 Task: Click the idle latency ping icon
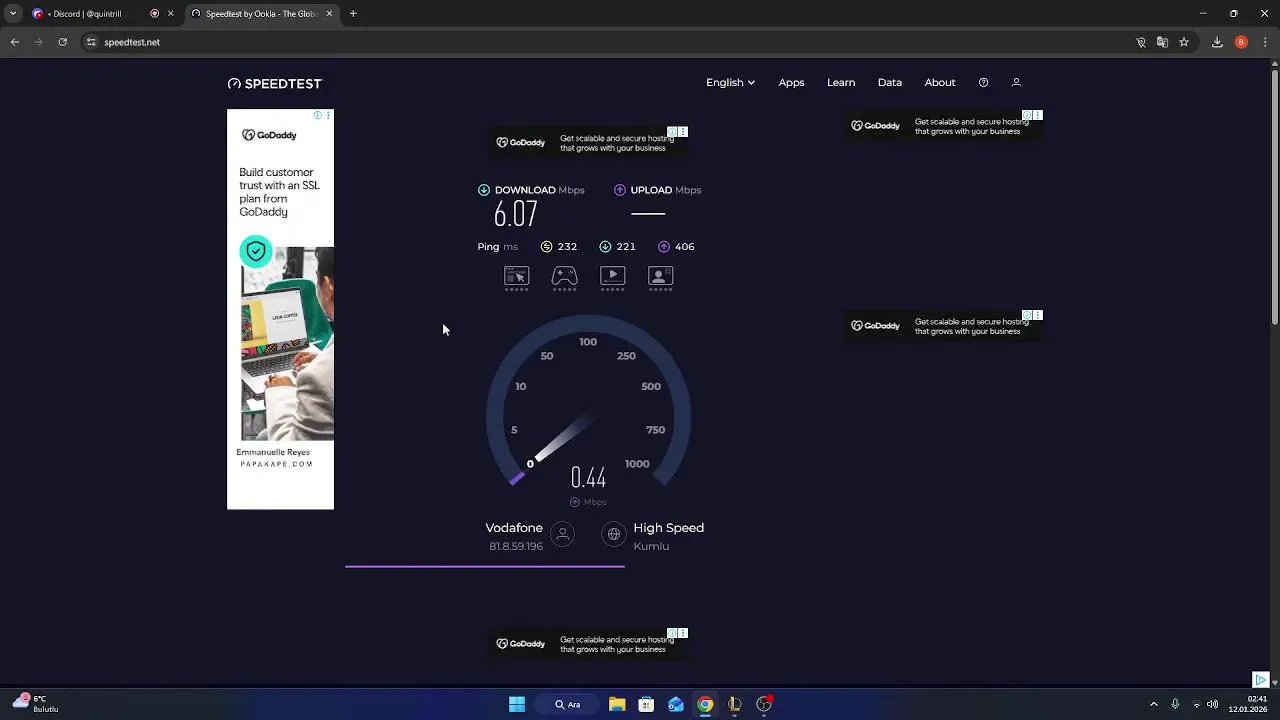coord(546,246)
